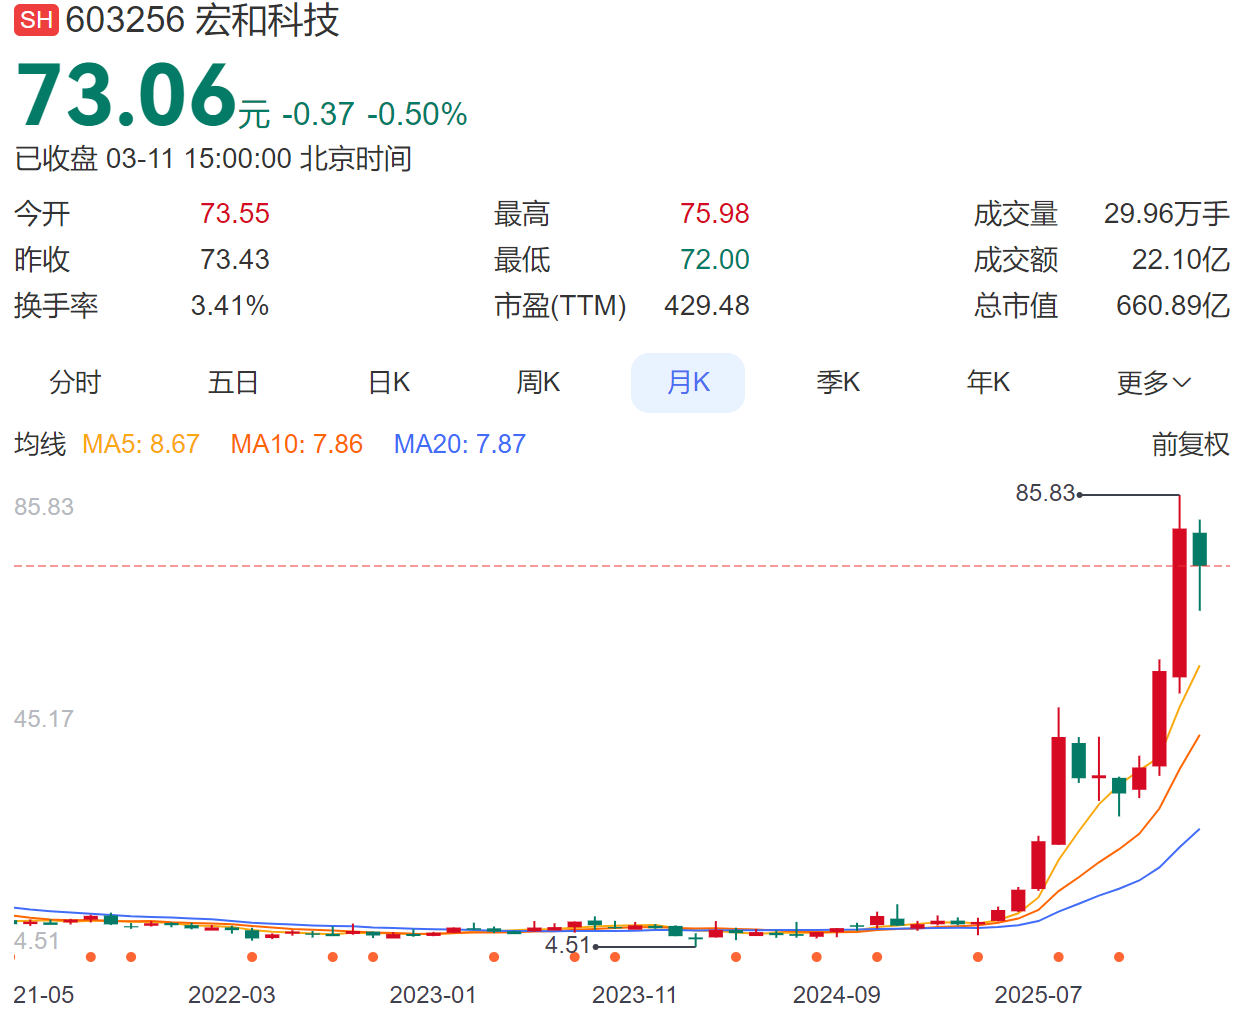Click the red SH exchange badge
The height and width of the screenshot is (1012, 1243).
click(x=36, y=20)
